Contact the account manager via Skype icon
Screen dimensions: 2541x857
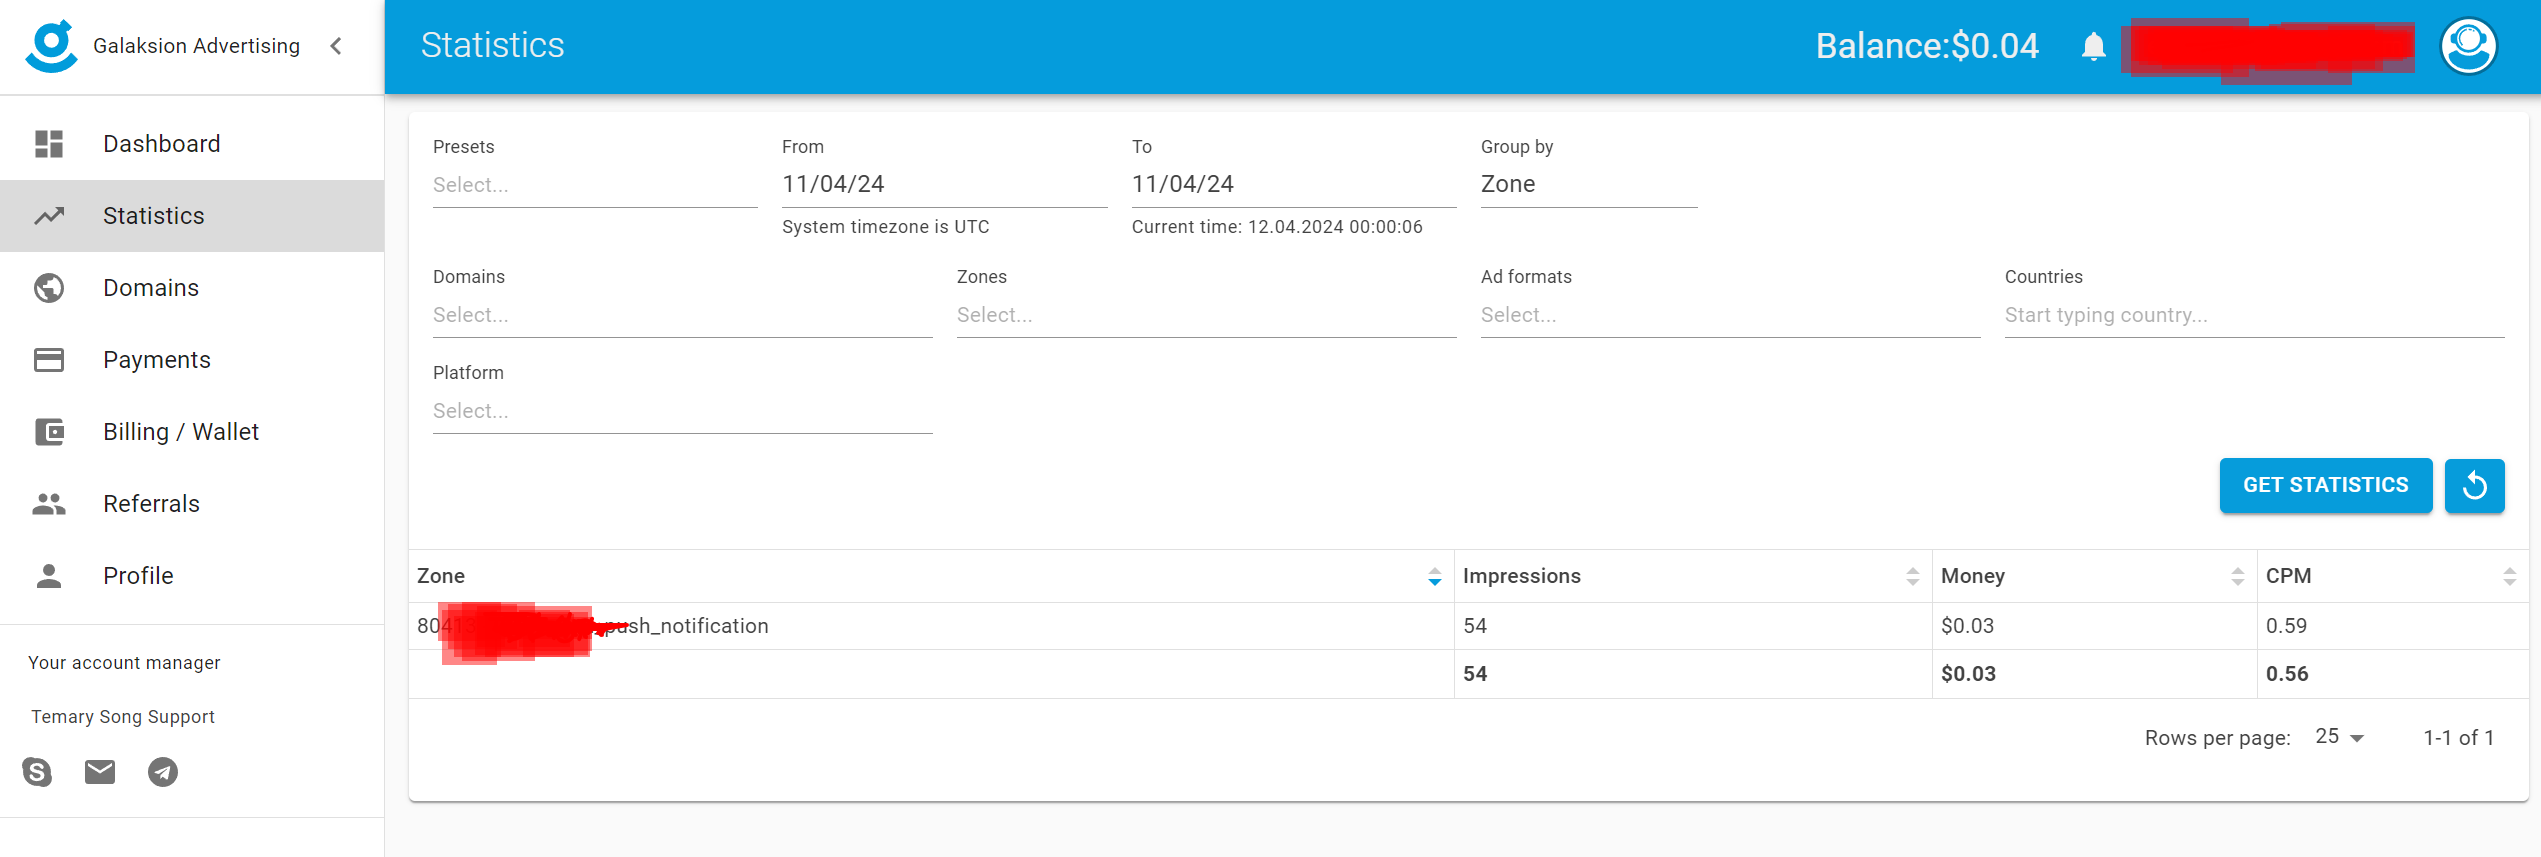pyautogui.click(x=37, y=772)
